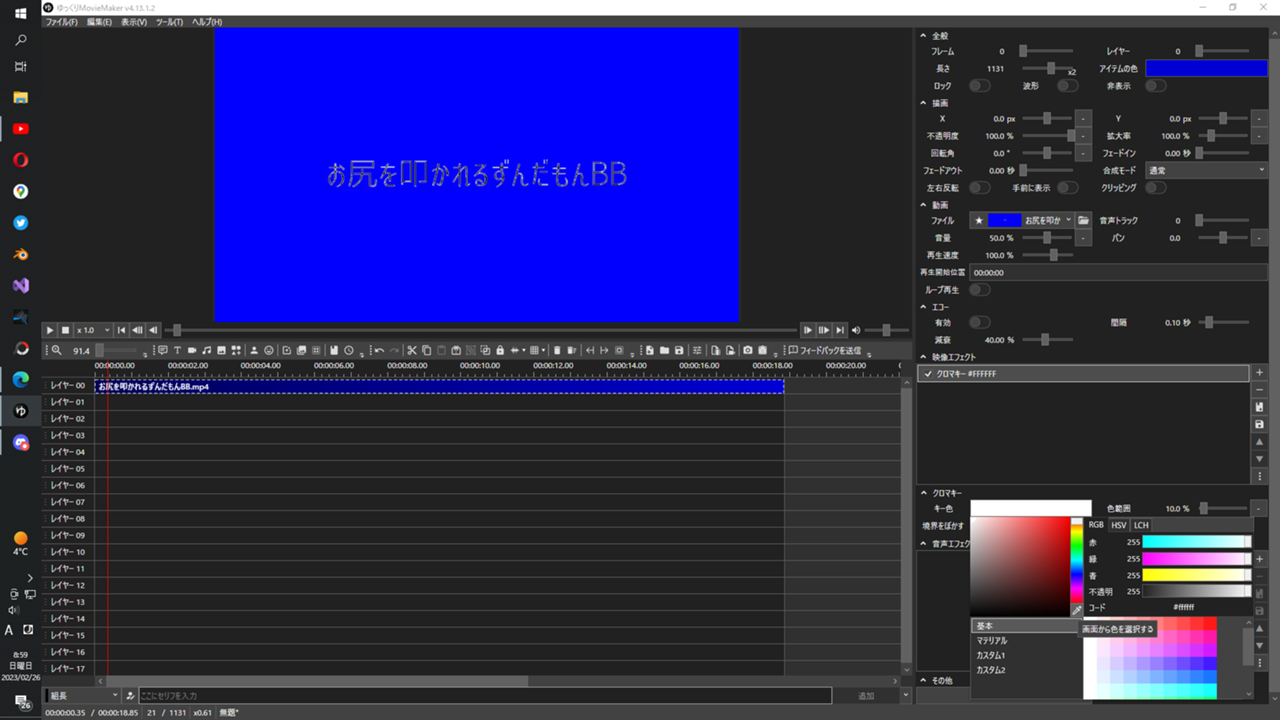The height and width of the screenshot is (720, 1280).
Task: Click the eyedropper to pick screen color
Action: pos(1077,610)
